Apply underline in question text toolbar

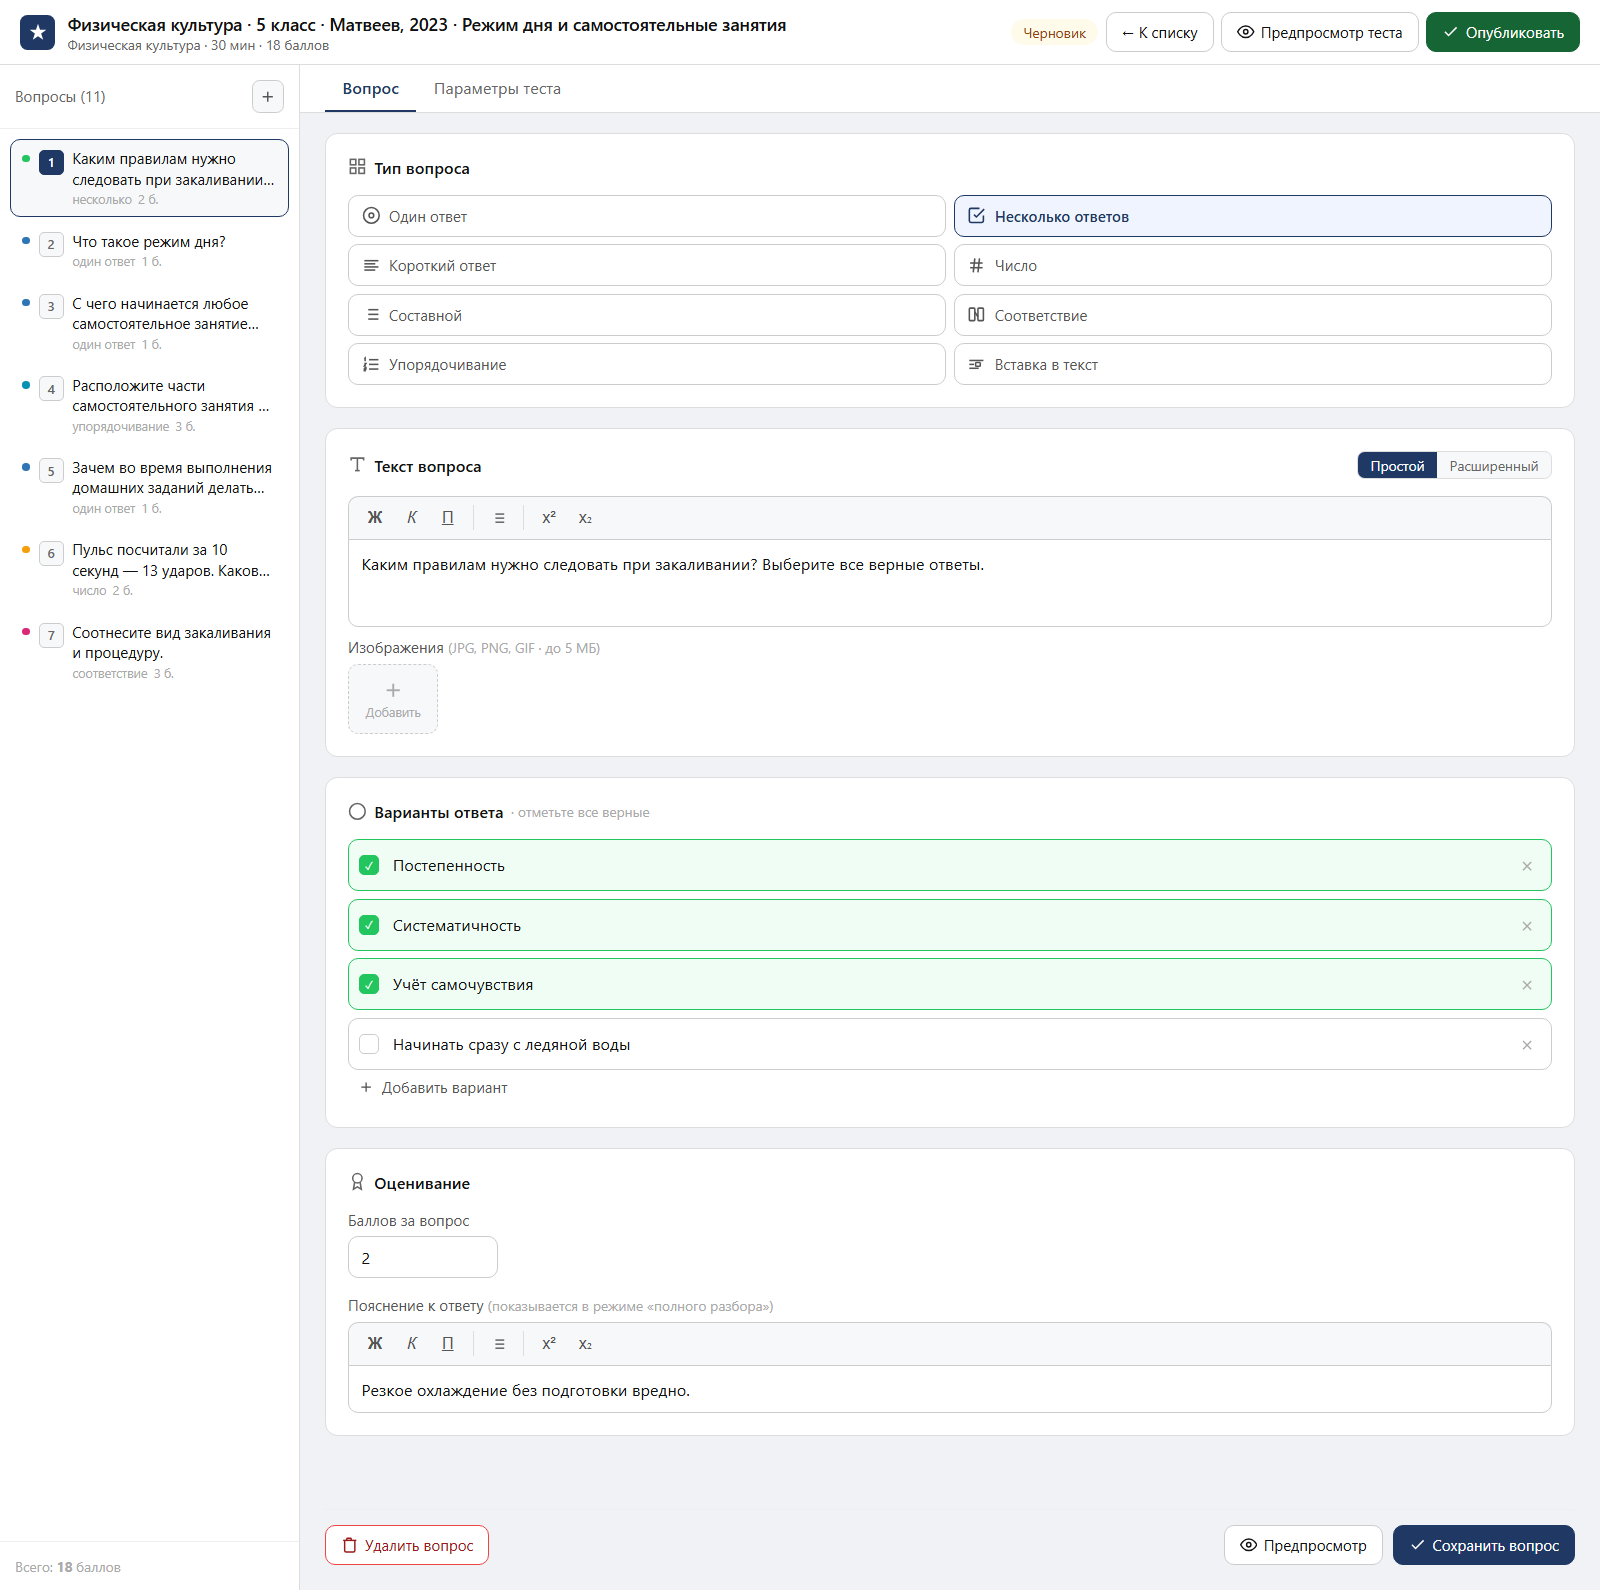click(448, 518)
